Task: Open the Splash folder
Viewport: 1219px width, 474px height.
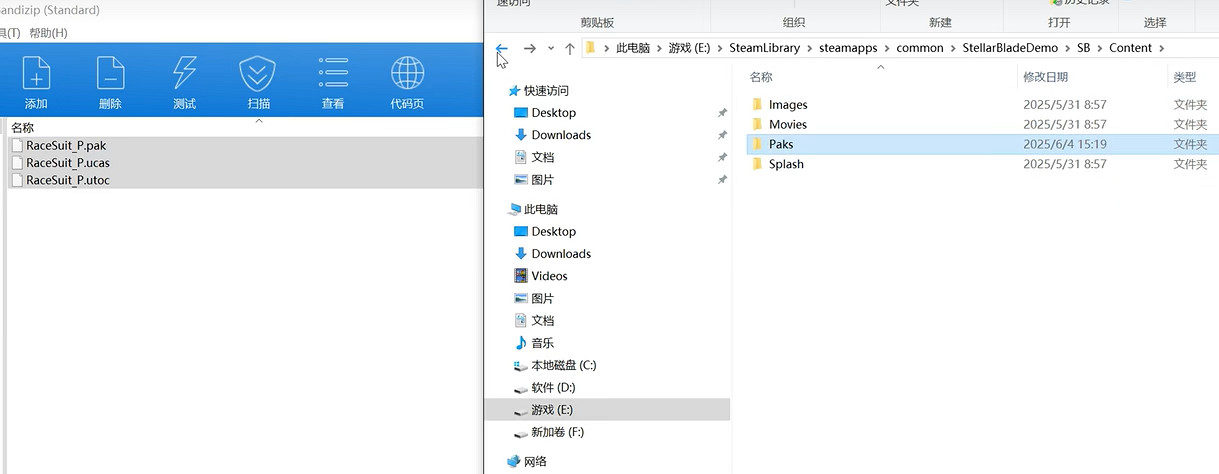Action: coord(786,165)
